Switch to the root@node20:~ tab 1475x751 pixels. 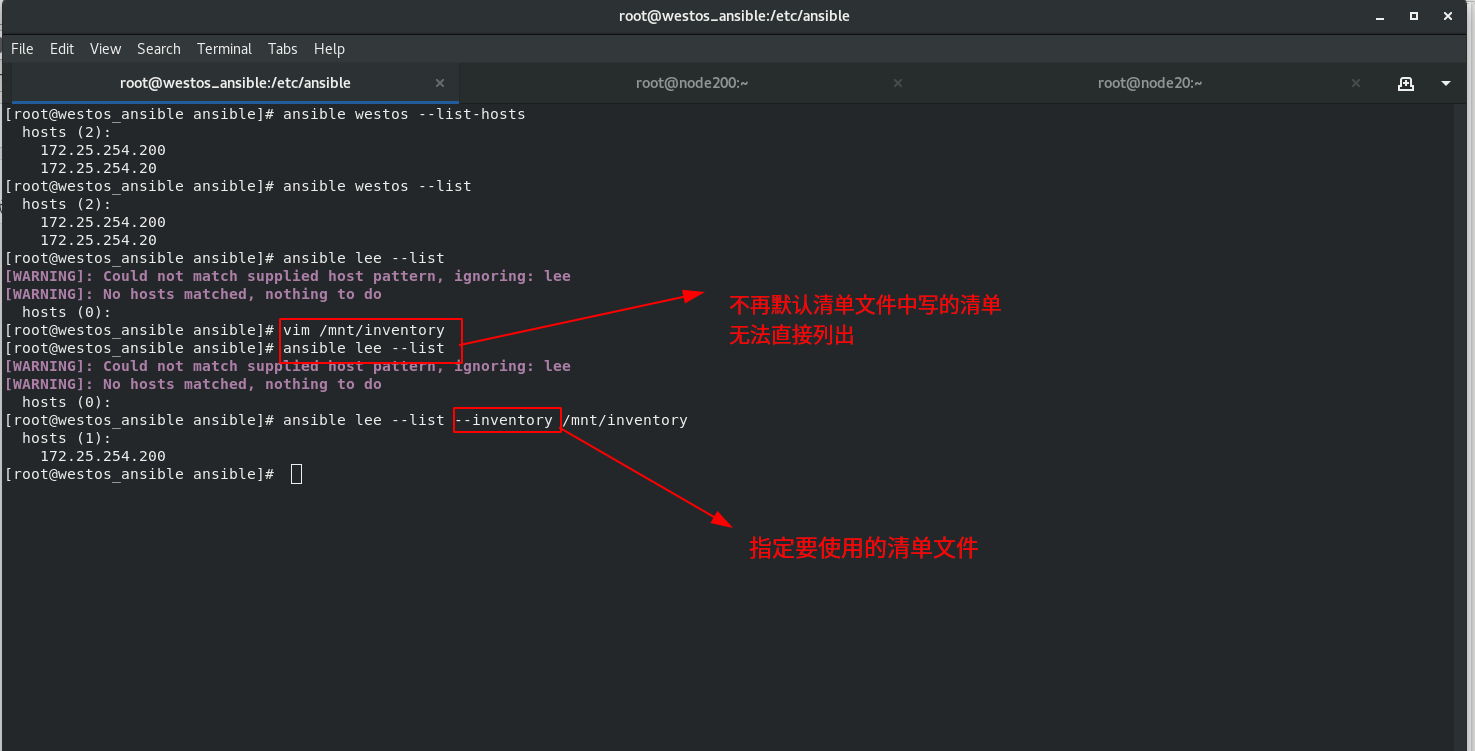click(x=1150, y=83)
